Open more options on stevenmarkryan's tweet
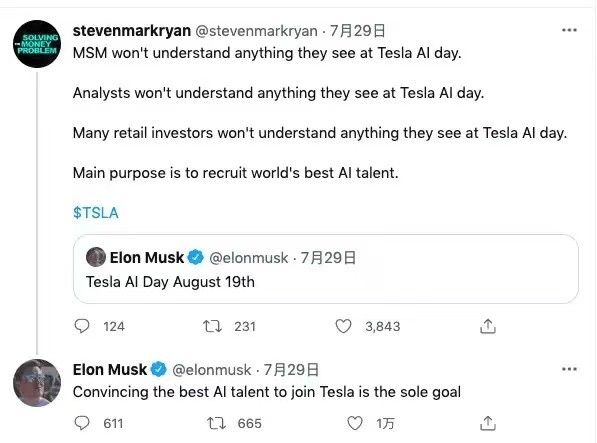This screenshot has height=443, width=597. click(569, 30)
